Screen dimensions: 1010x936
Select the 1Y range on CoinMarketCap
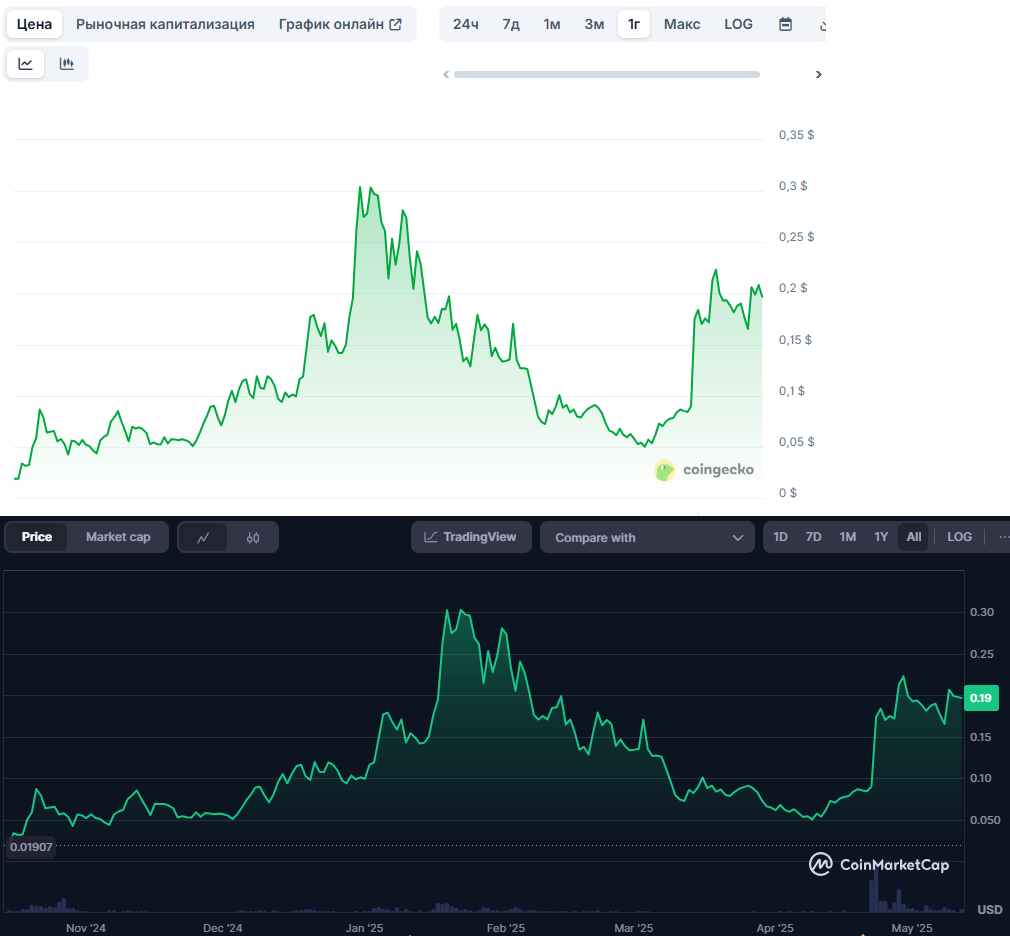[881, 536]
